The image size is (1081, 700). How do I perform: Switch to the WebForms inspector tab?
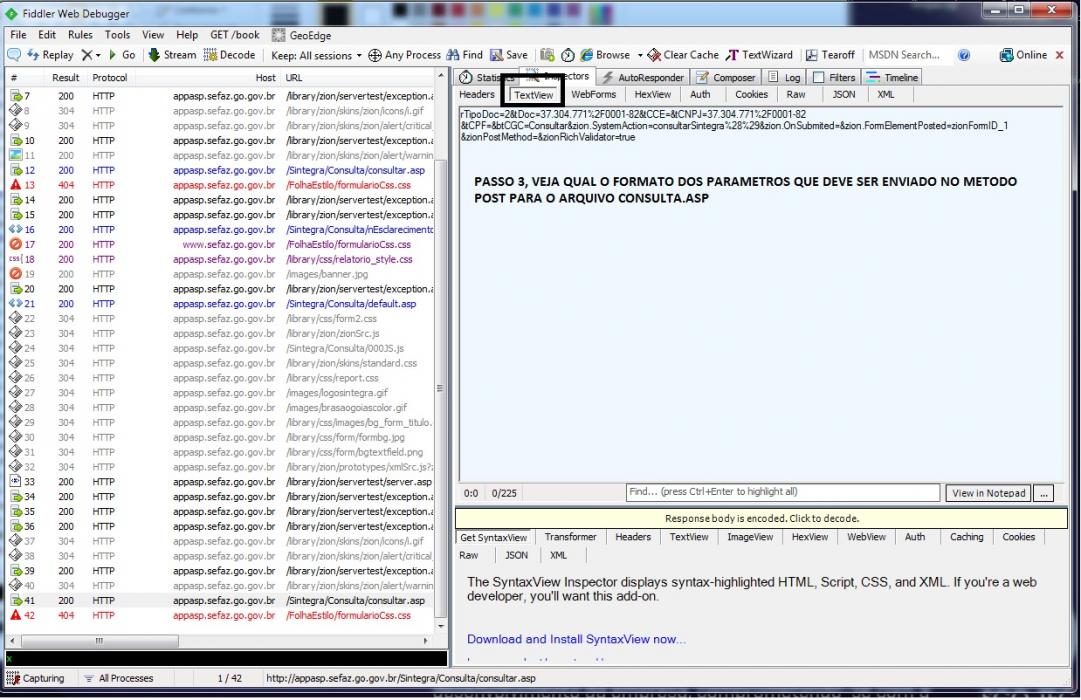click(593, 94)
